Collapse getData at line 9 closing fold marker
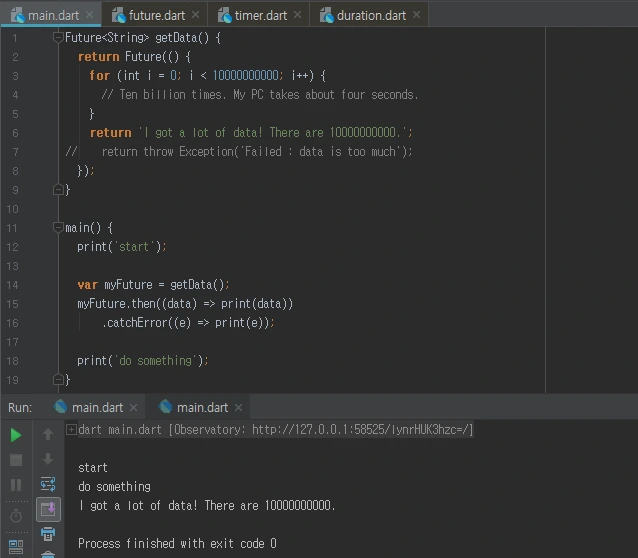 (58, 190)
